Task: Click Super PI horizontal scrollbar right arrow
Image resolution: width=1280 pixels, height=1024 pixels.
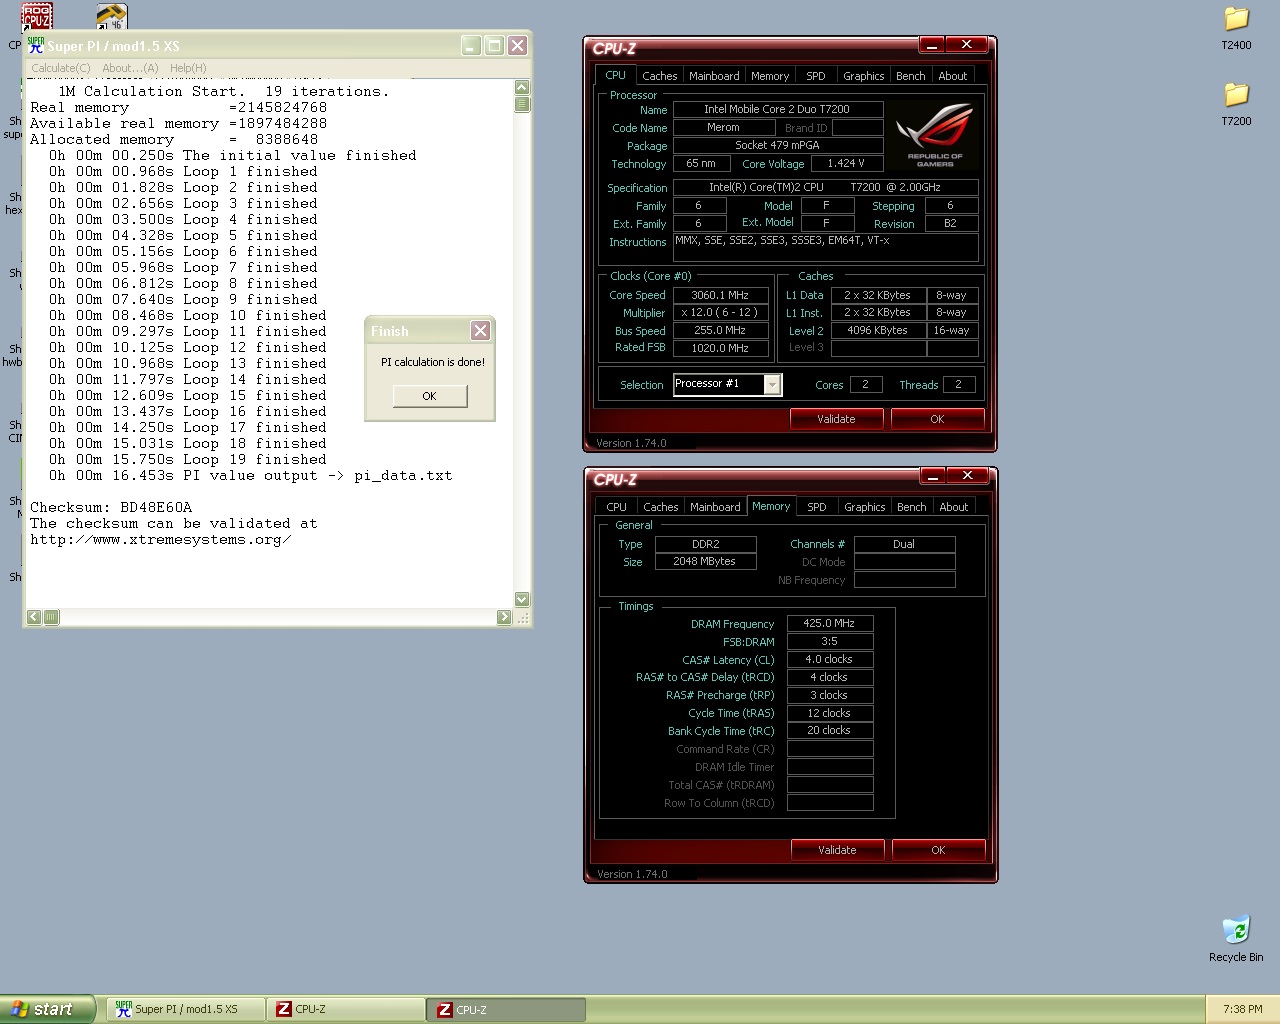Action: pyautogui.click(x=504, y=617)
